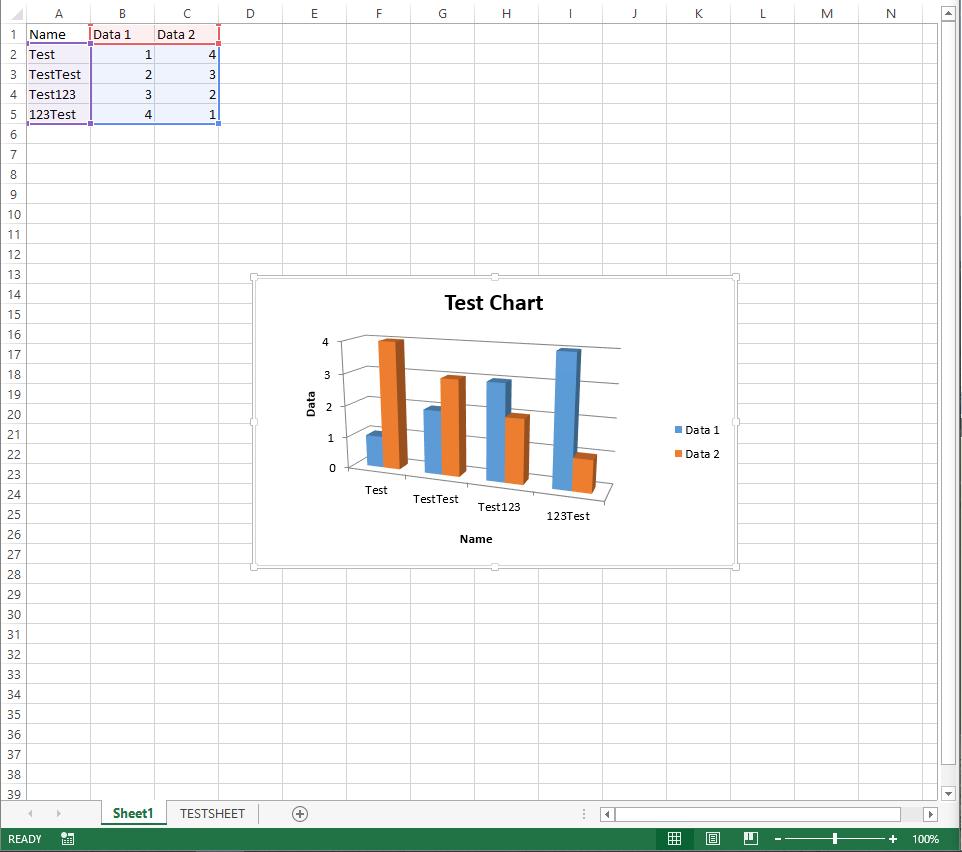Click zoom in plus button
The width and height of the screenshot is (962, 852).
pyautogui.click(x=893, y=839)
